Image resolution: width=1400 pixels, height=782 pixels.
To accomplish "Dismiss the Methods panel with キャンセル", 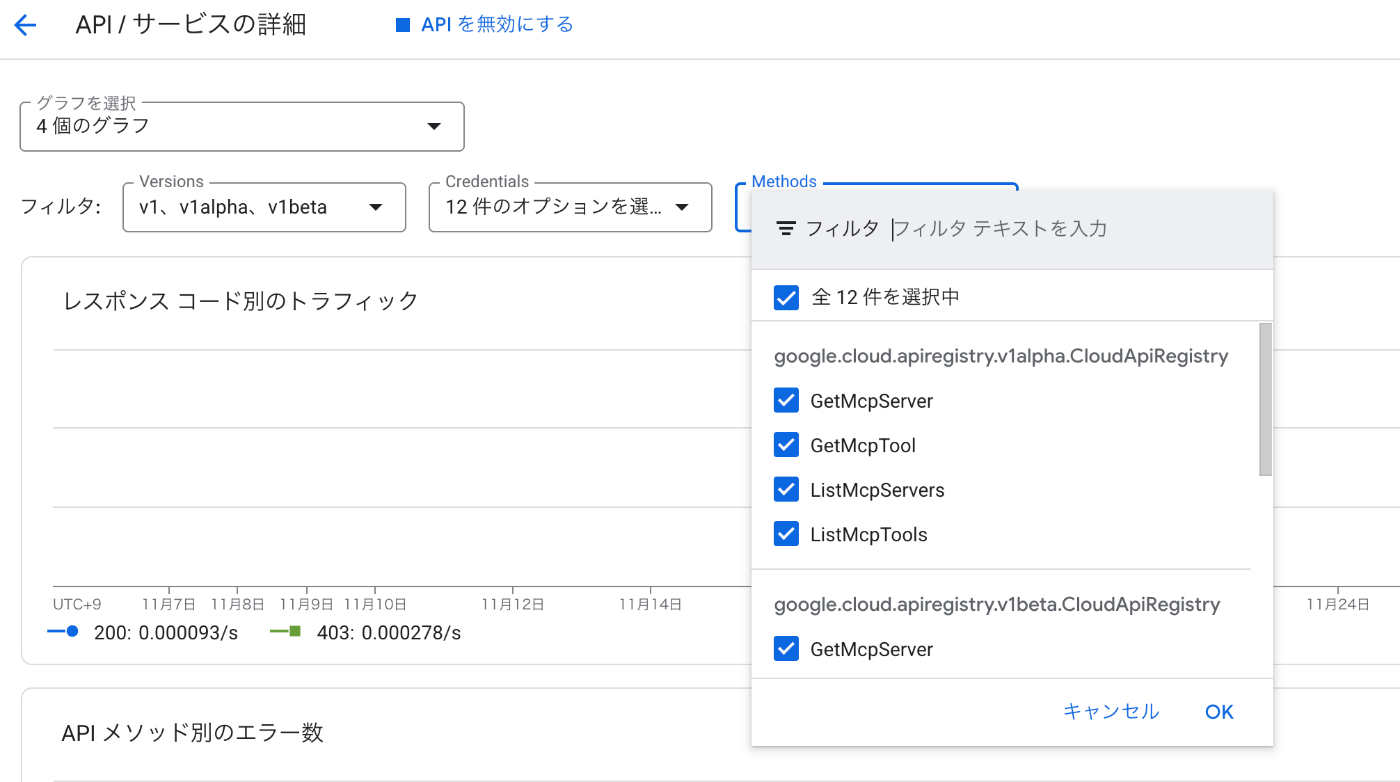I will (1111, 712).
